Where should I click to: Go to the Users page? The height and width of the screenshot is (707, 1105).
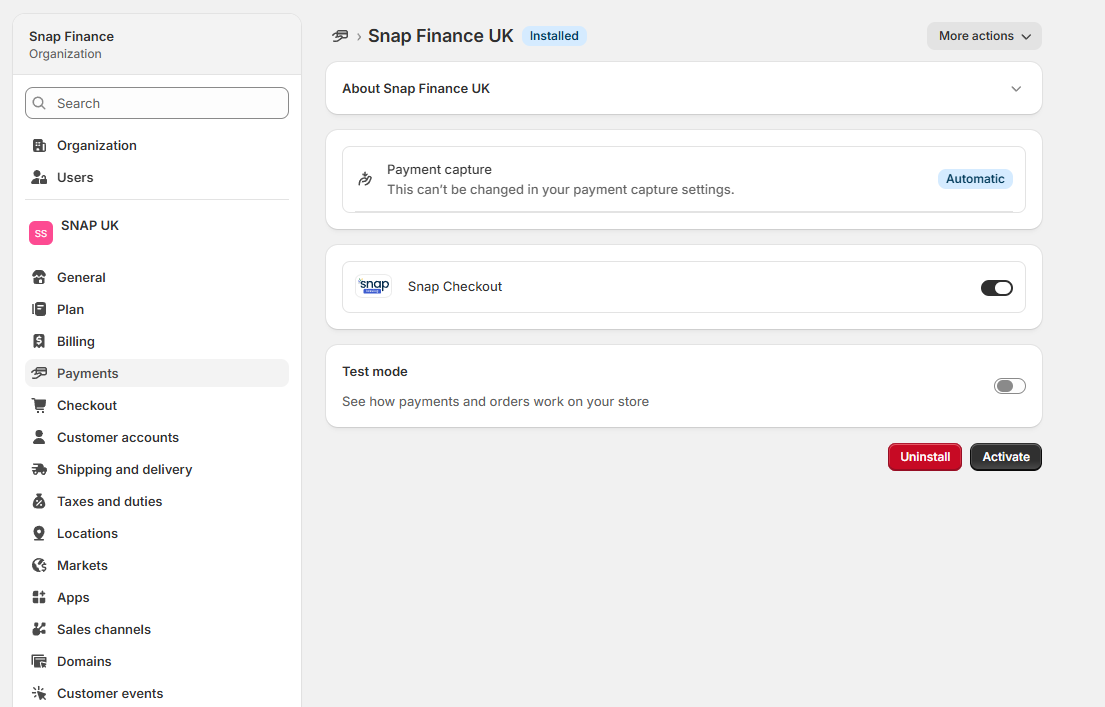pyautogui.click(x=156, y=178)
